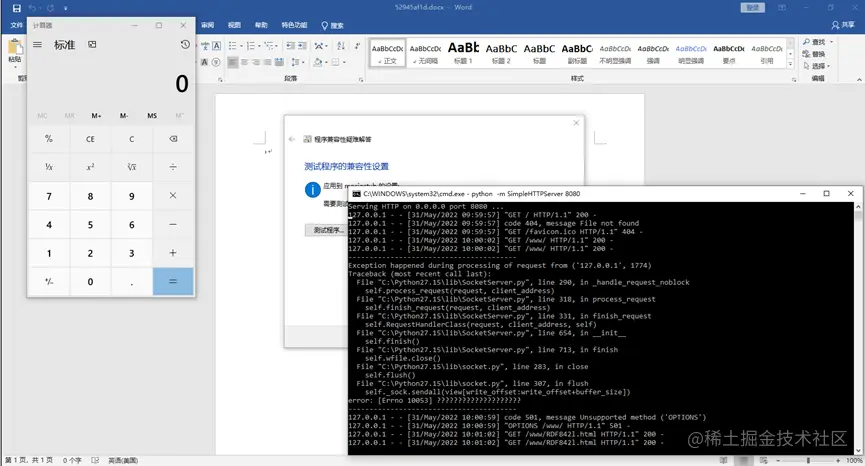Click the calculator MS memory store button

(x=152, y=116)
